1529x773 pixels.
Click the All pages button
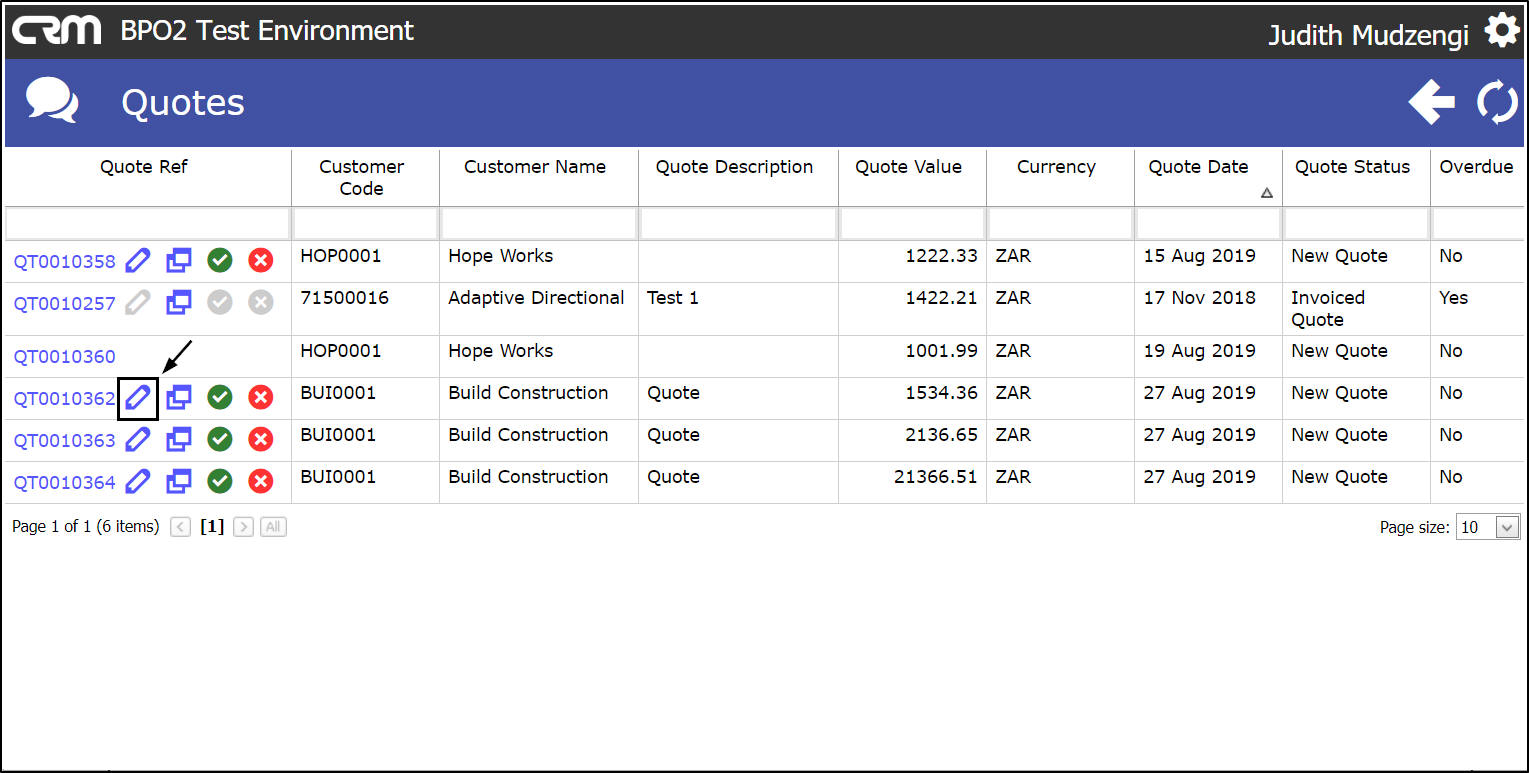[x=273, y=527]
